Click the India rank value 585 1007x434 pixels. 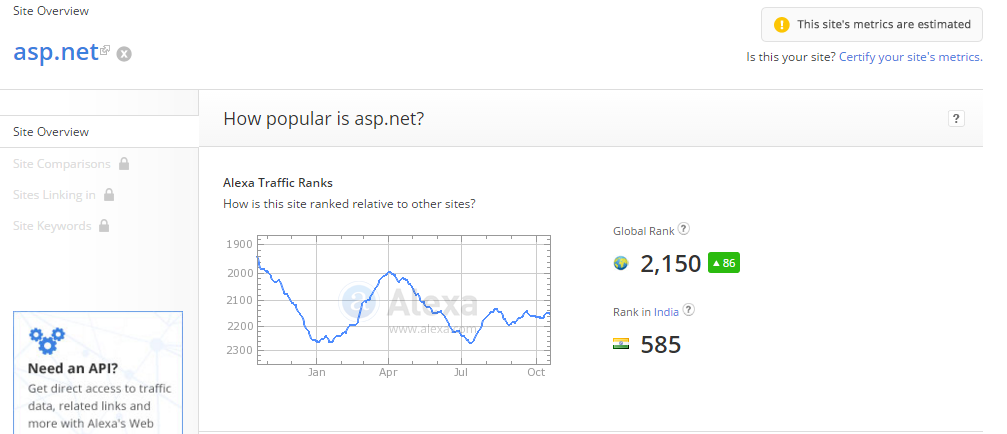(661, 345)
